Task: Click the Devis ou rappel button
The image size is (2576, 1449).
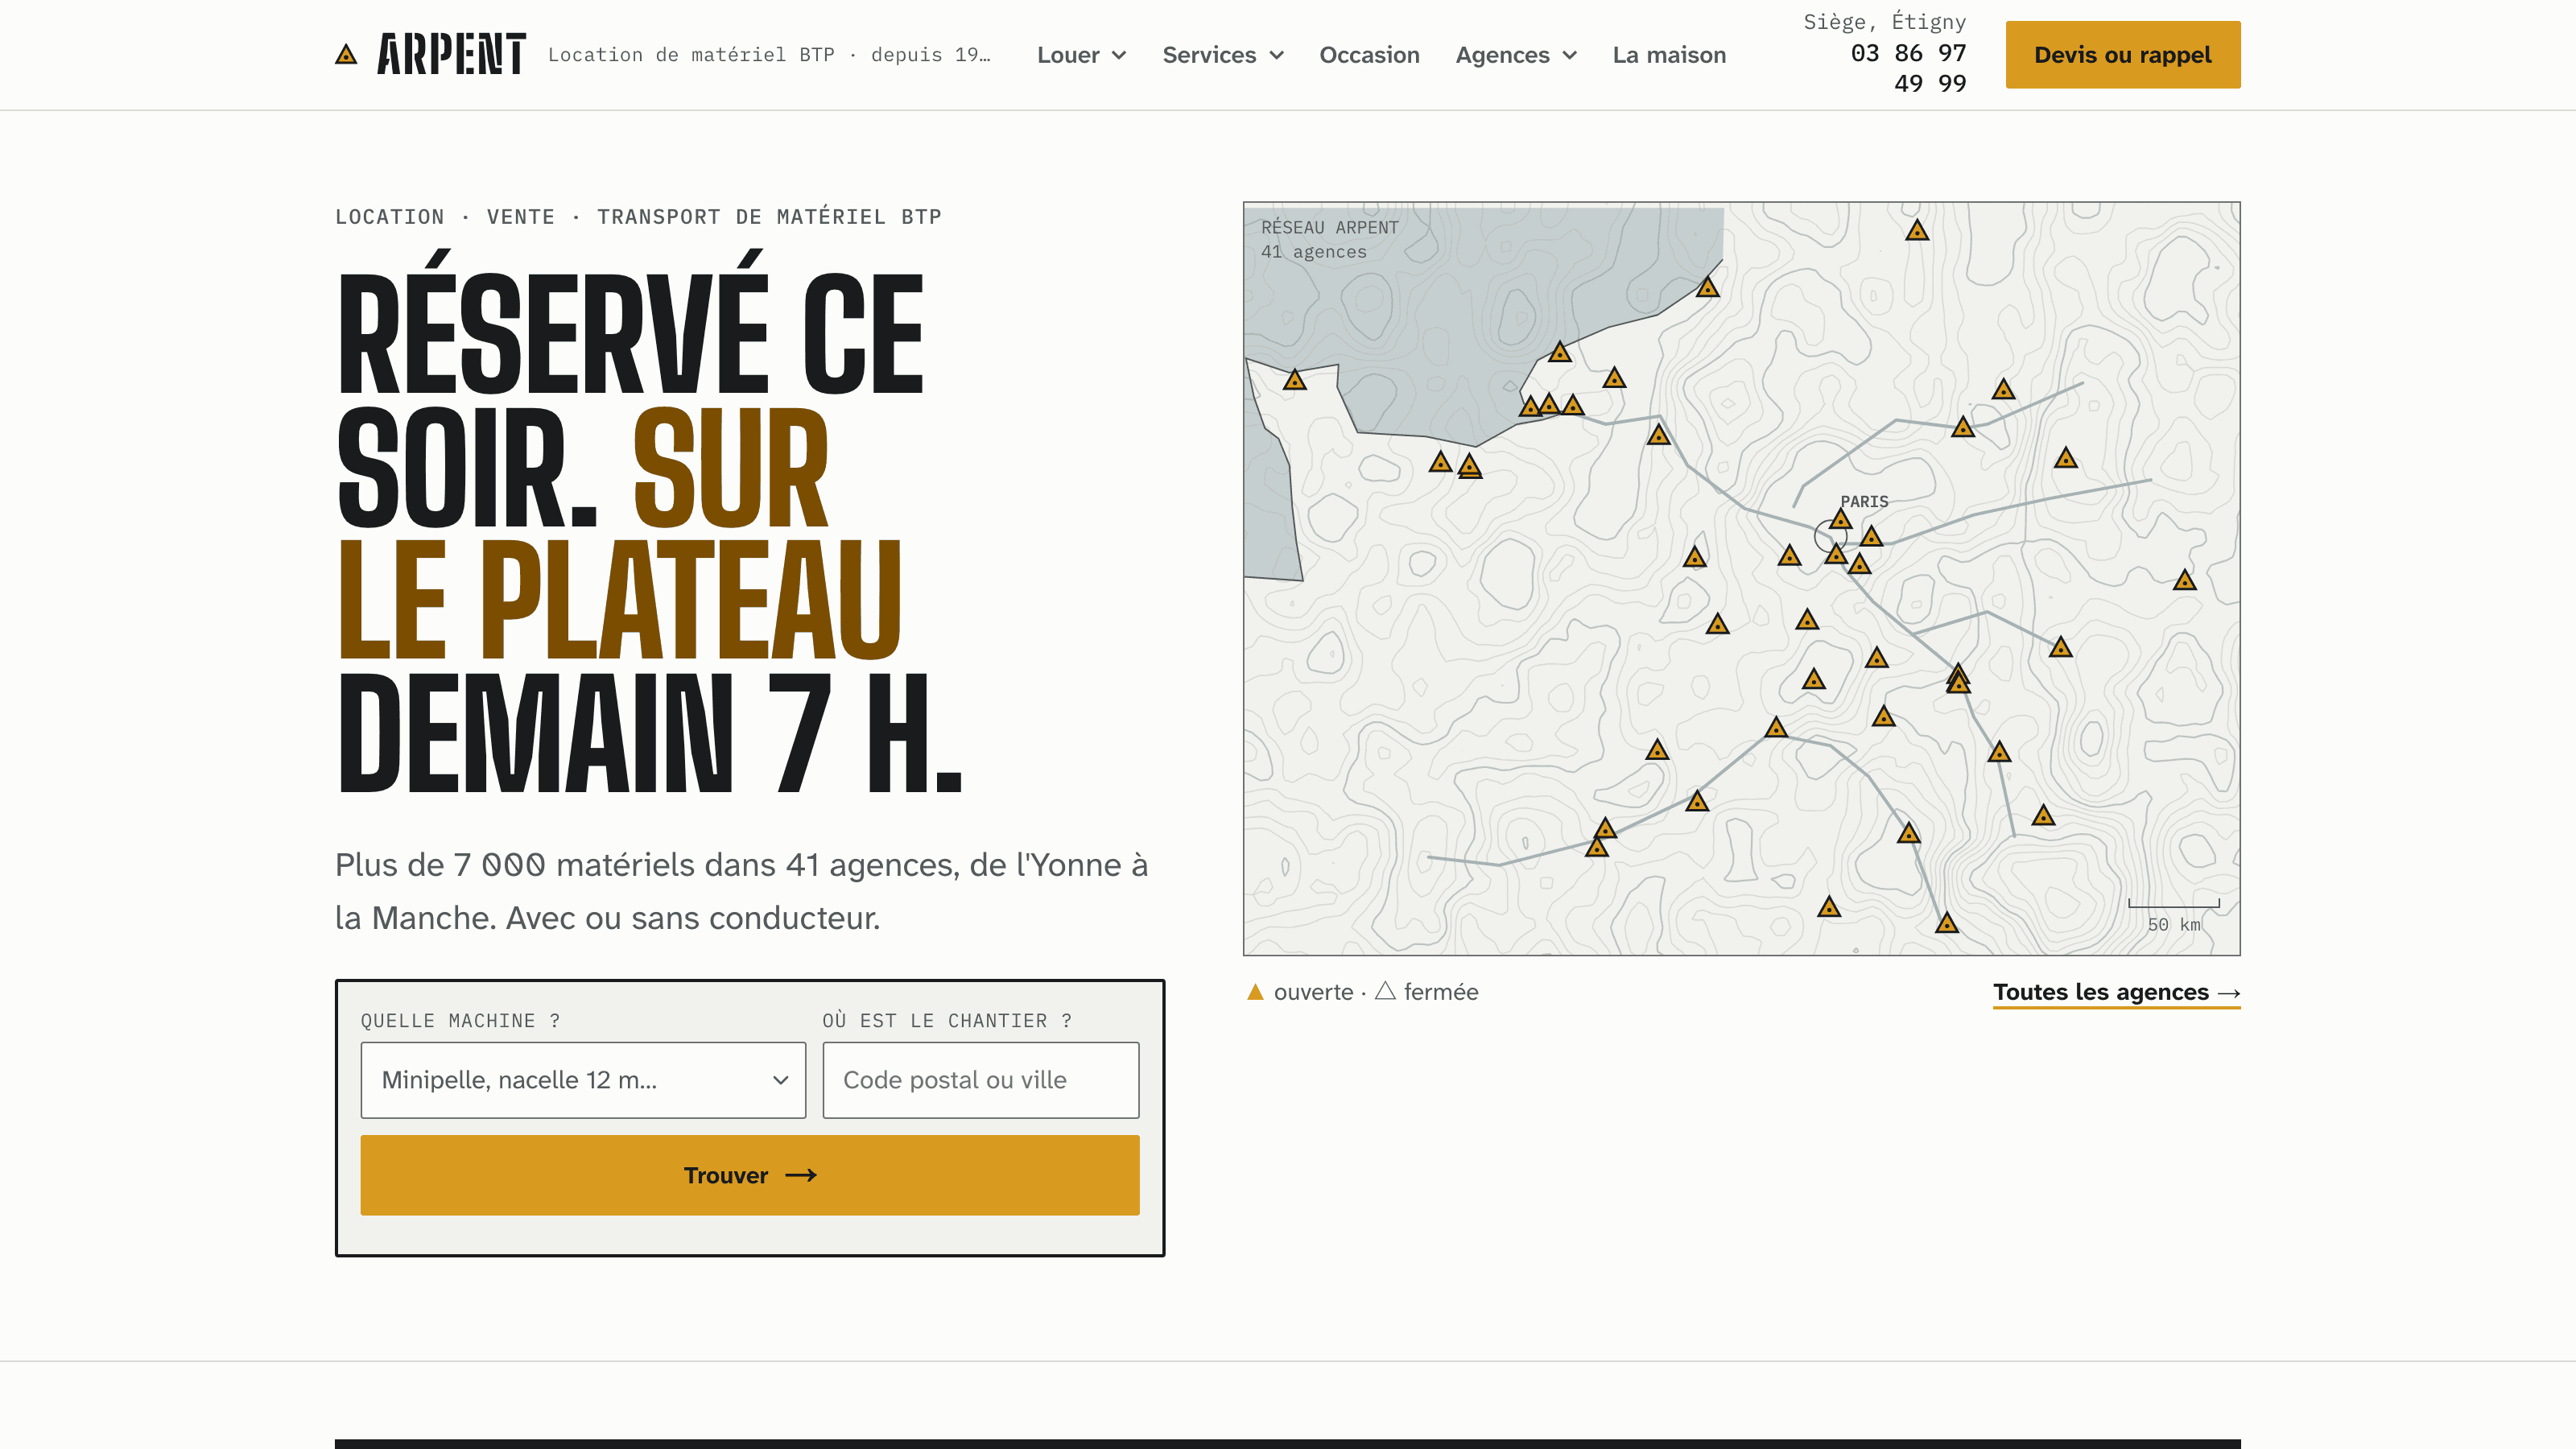Action: tap(2122, 55)
